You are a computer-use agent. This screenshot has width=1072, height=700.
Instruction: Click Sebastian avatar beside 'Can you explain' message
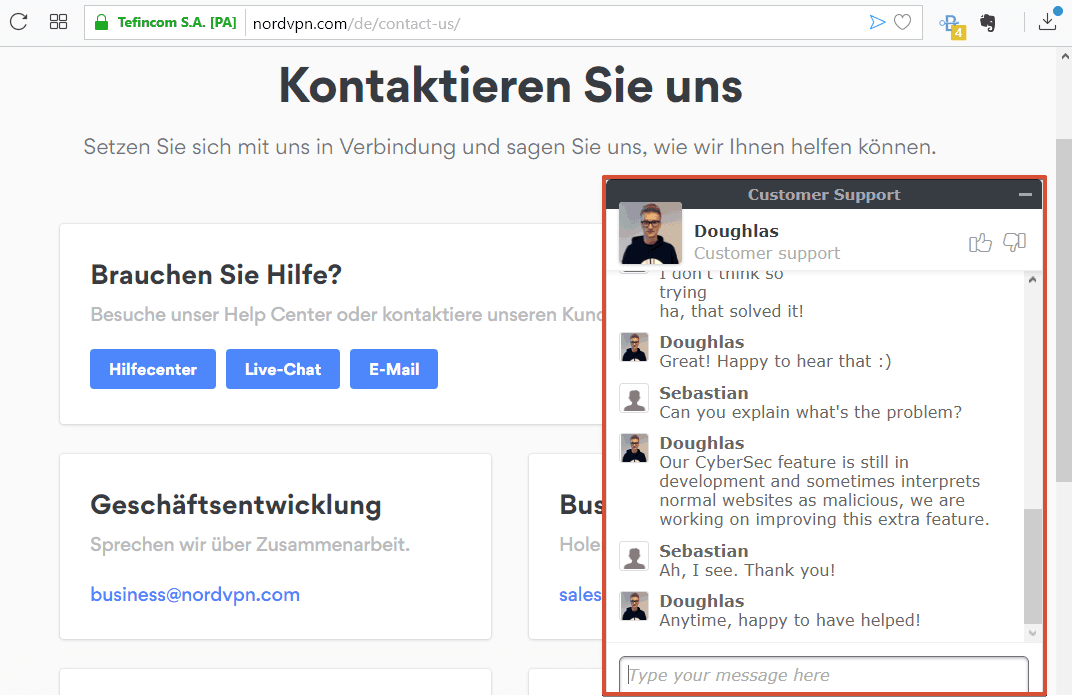[x=634, y=398]
